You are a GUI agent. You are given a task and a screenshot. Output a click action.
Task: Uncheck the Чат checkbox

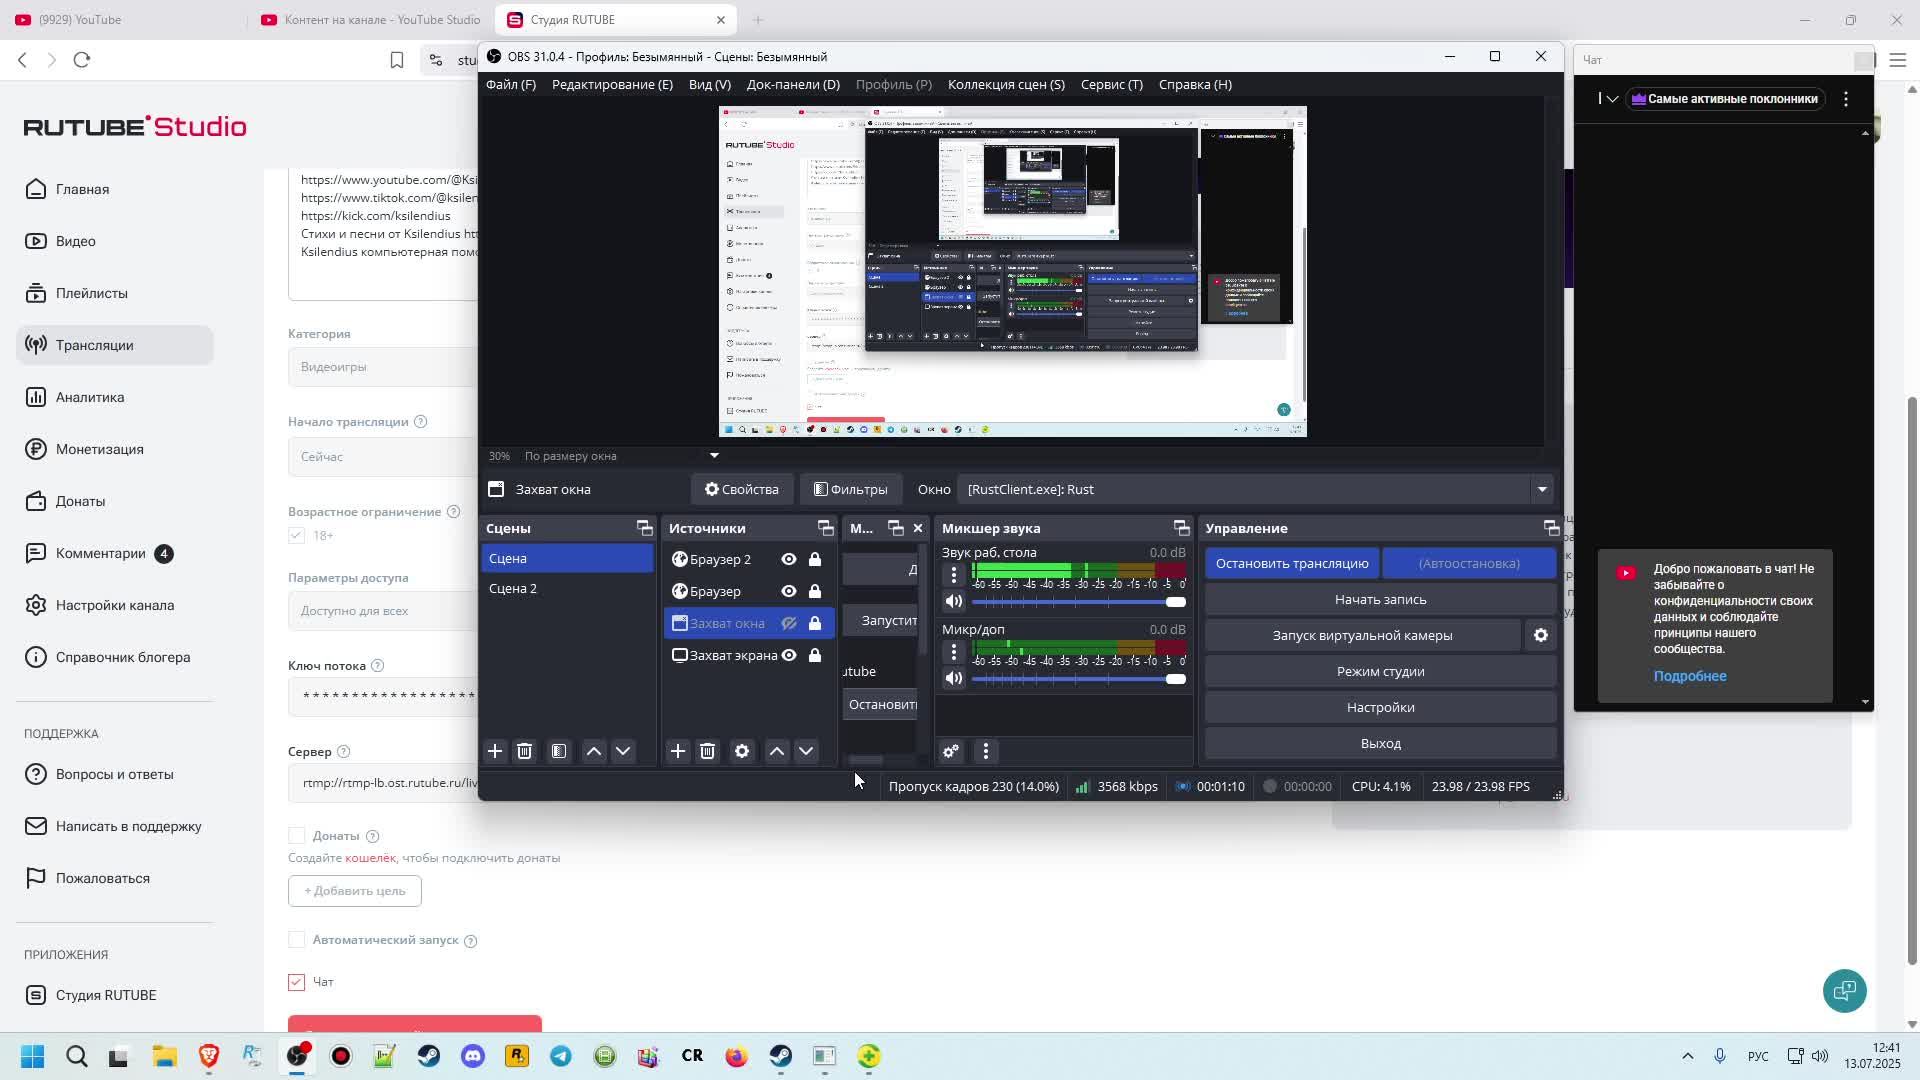click(296, 982)
